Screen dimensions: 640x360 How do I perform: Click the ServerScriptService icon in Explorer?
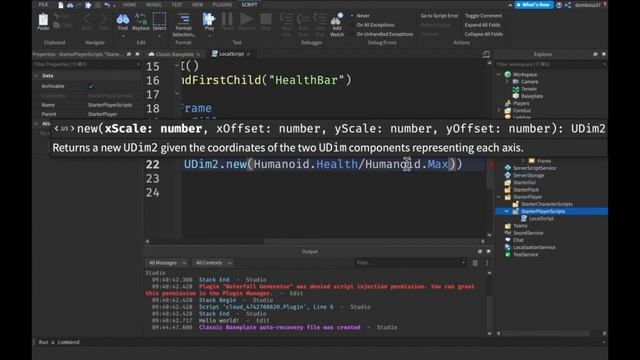click(508, 168)
